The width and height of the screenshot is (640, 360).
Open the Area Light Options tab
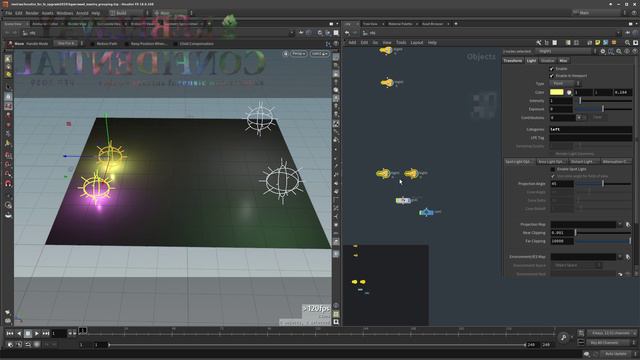pyautogui.click(x=551, y=162)
